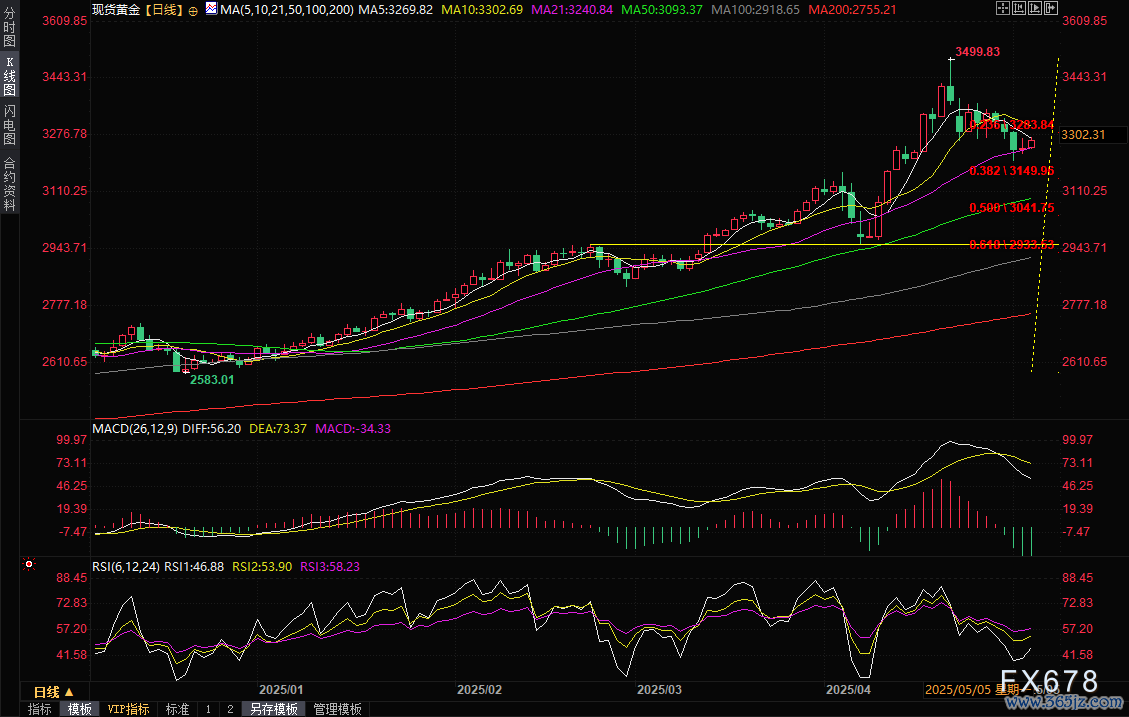Click the 2025/05/05 date marker on timeline
Viewport: 1129px width, 717px height.
click(958, 690)
